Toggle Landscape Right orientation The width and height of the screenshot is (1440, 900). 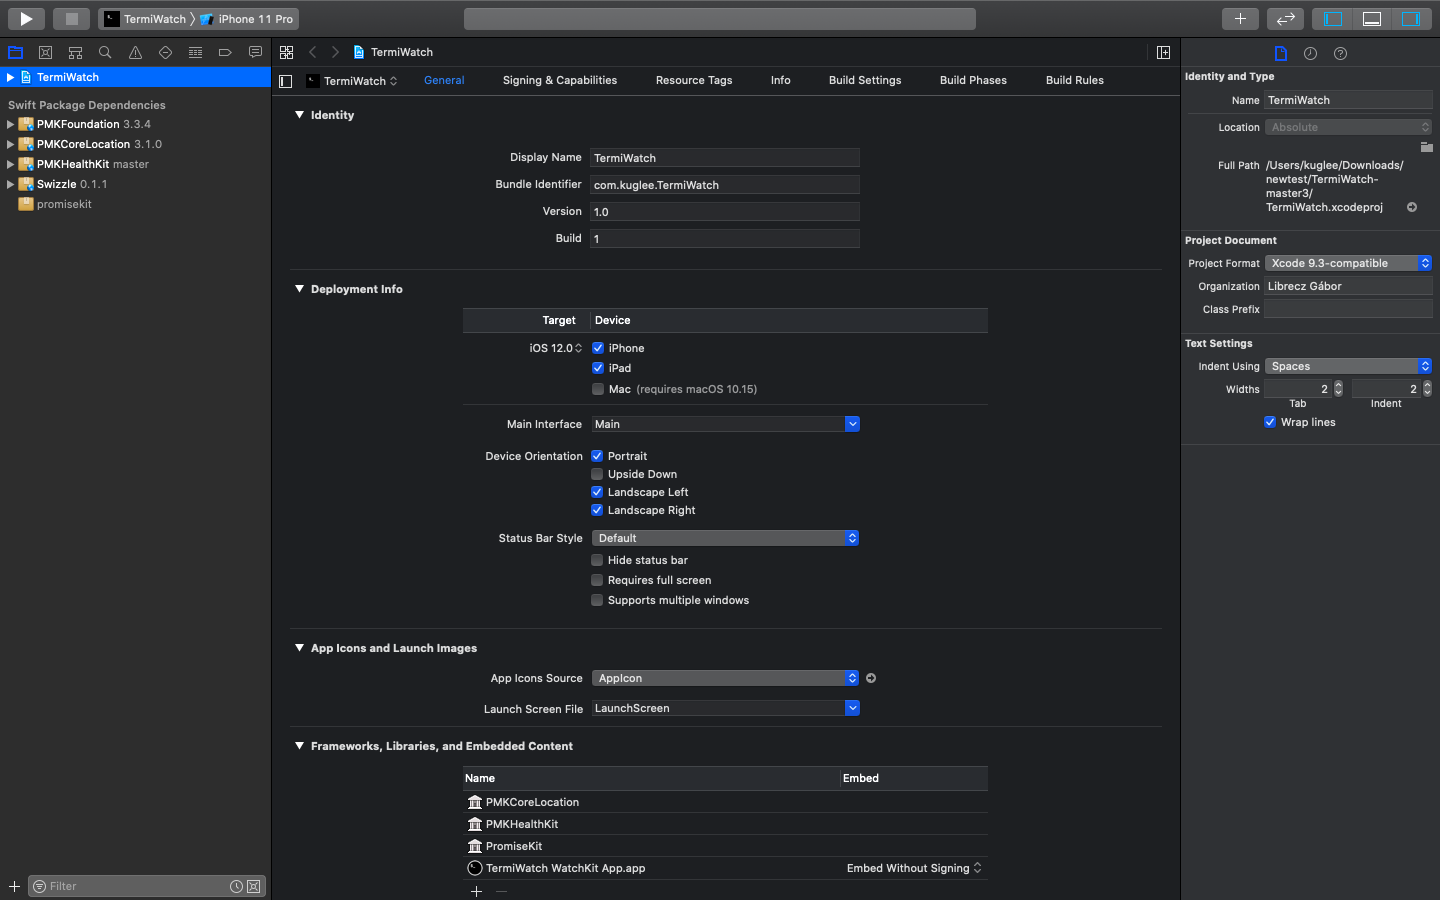(x=597, y=510)
